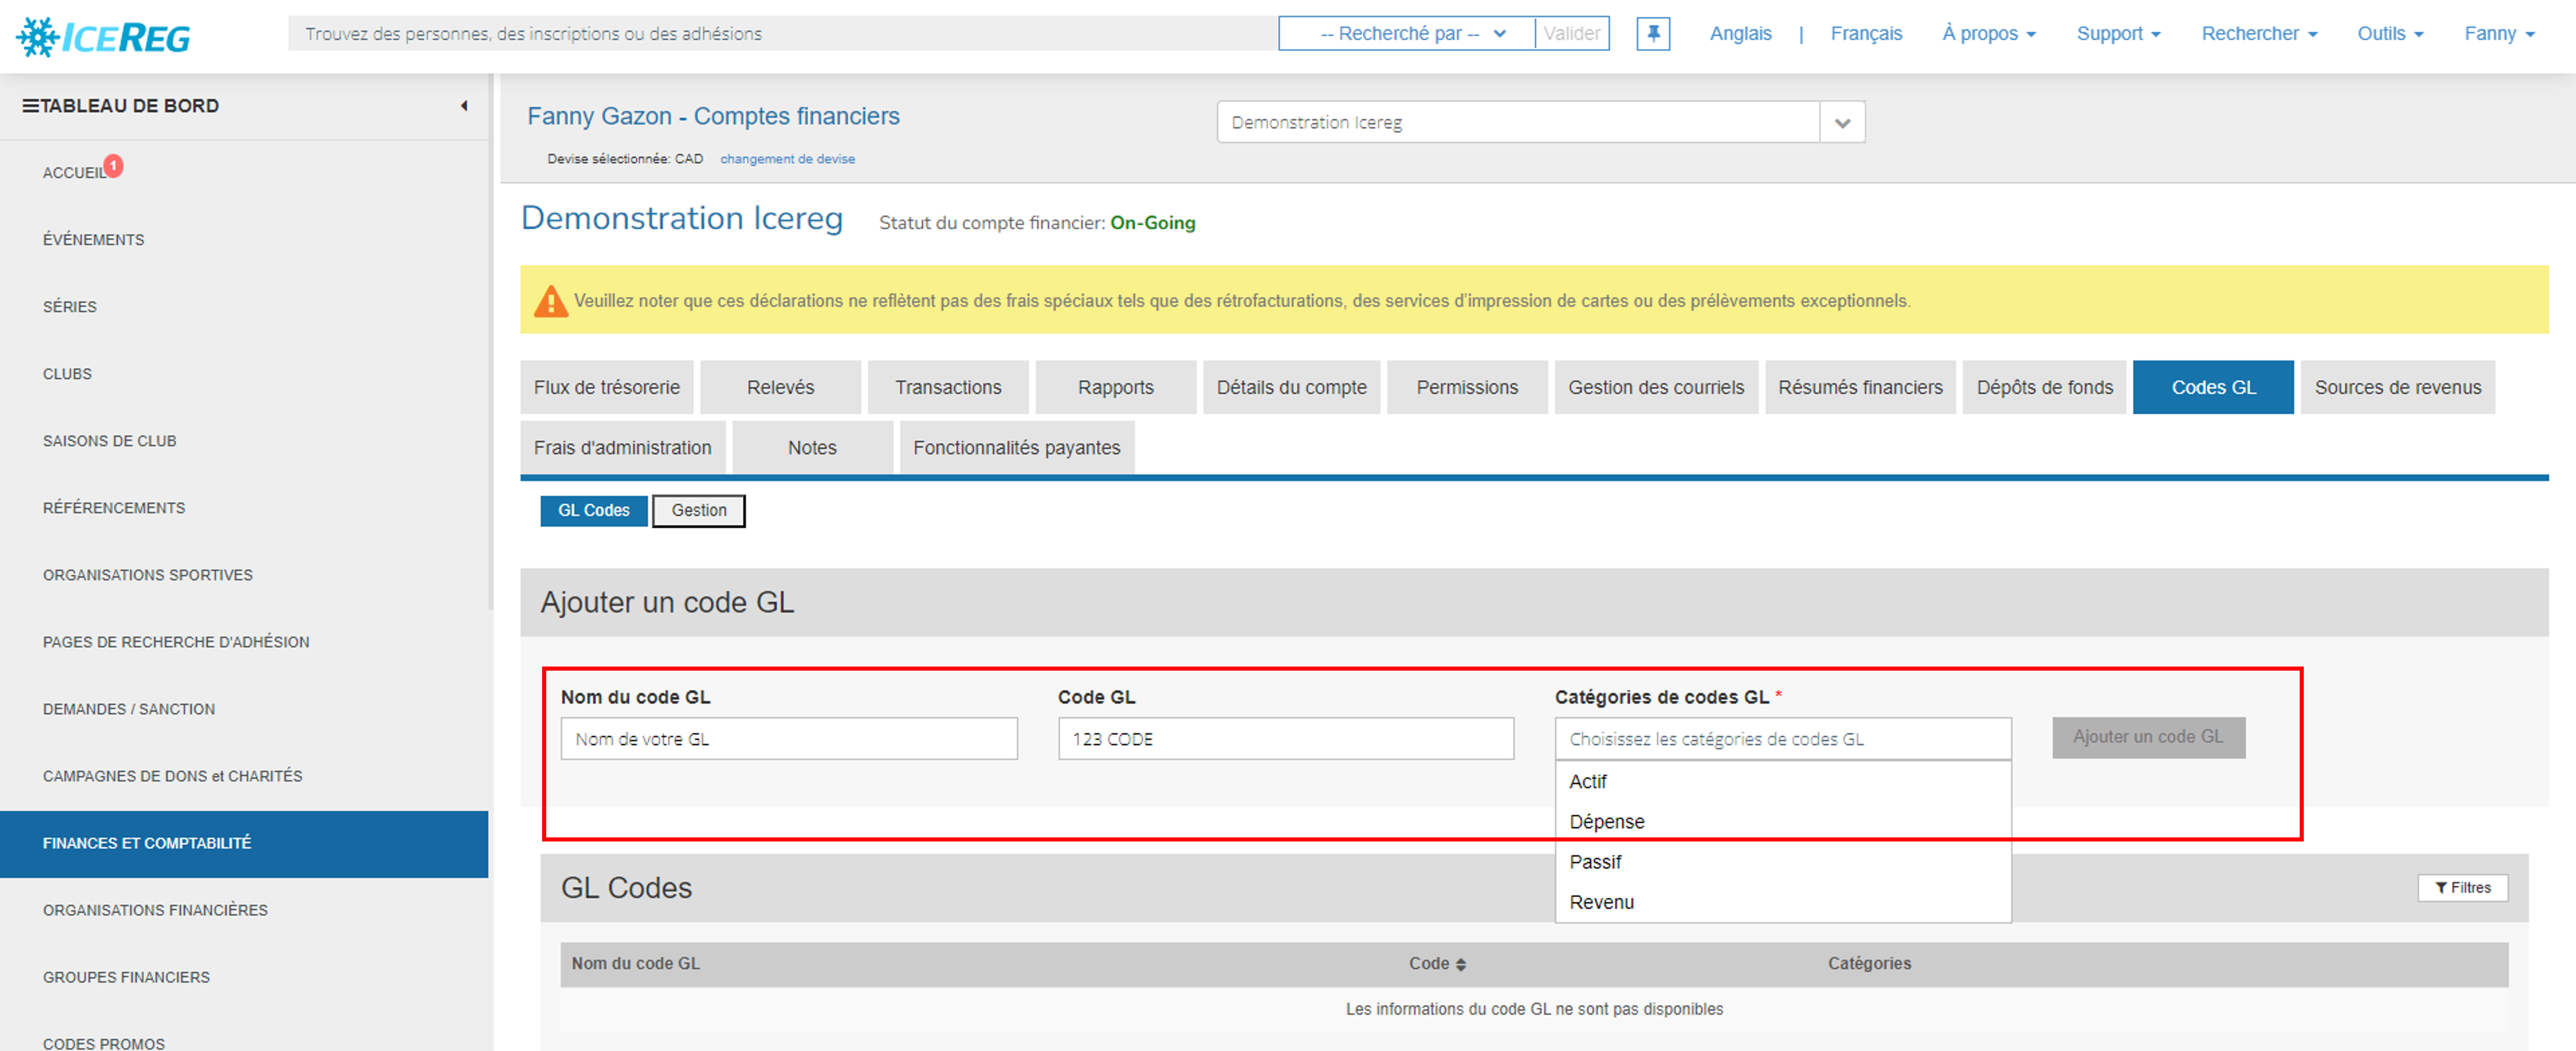Sort by the Code column arrows

1461,964
